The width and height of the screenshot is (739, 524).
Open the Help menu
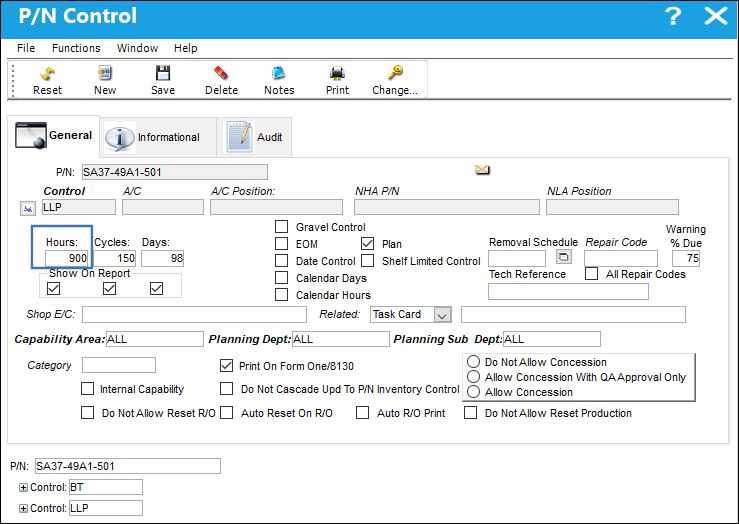(185, 48)
